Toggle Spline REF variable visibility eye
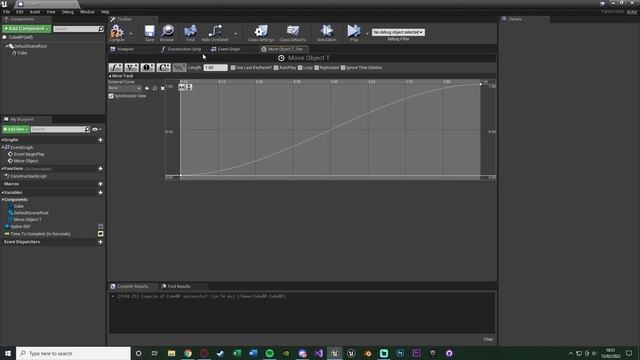Image resolution: width=640 pixels, height=360 pixels. (100, 227)
